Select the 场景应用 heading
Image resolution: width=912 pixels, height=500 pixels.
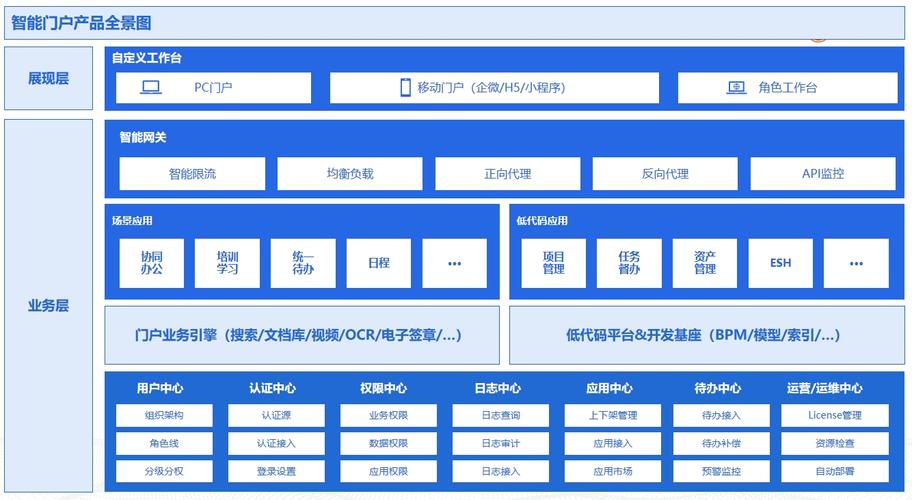132,221
